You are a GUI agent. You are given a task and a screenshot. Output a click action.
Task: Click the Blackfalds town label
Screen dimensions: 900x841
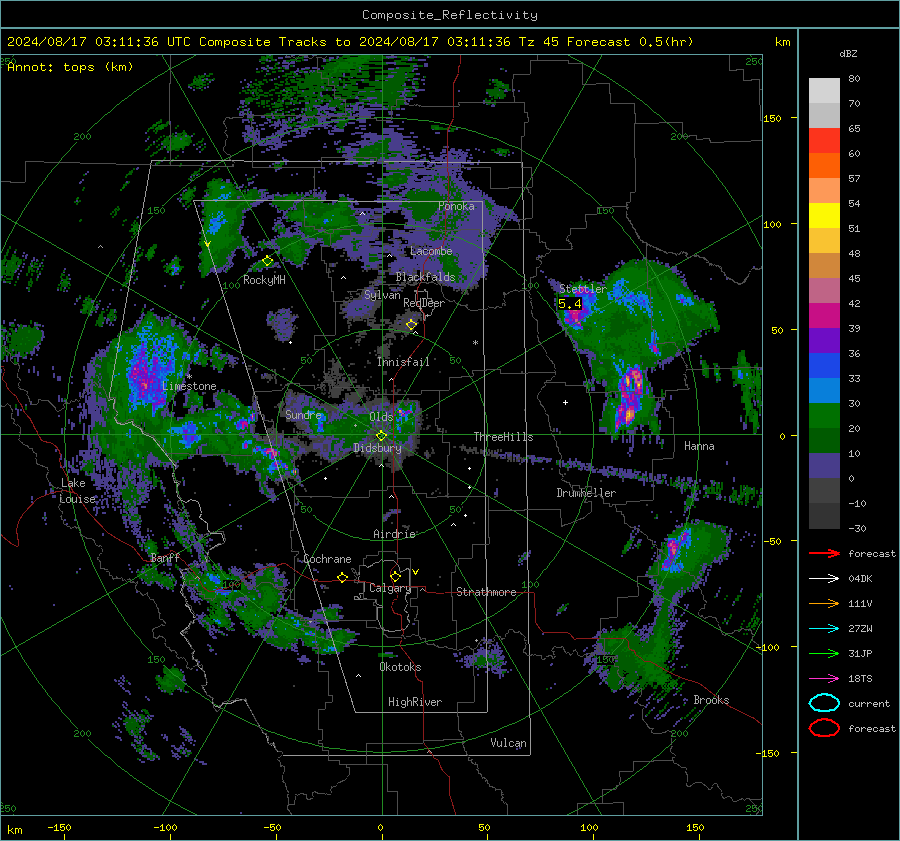tap(425, 277)
